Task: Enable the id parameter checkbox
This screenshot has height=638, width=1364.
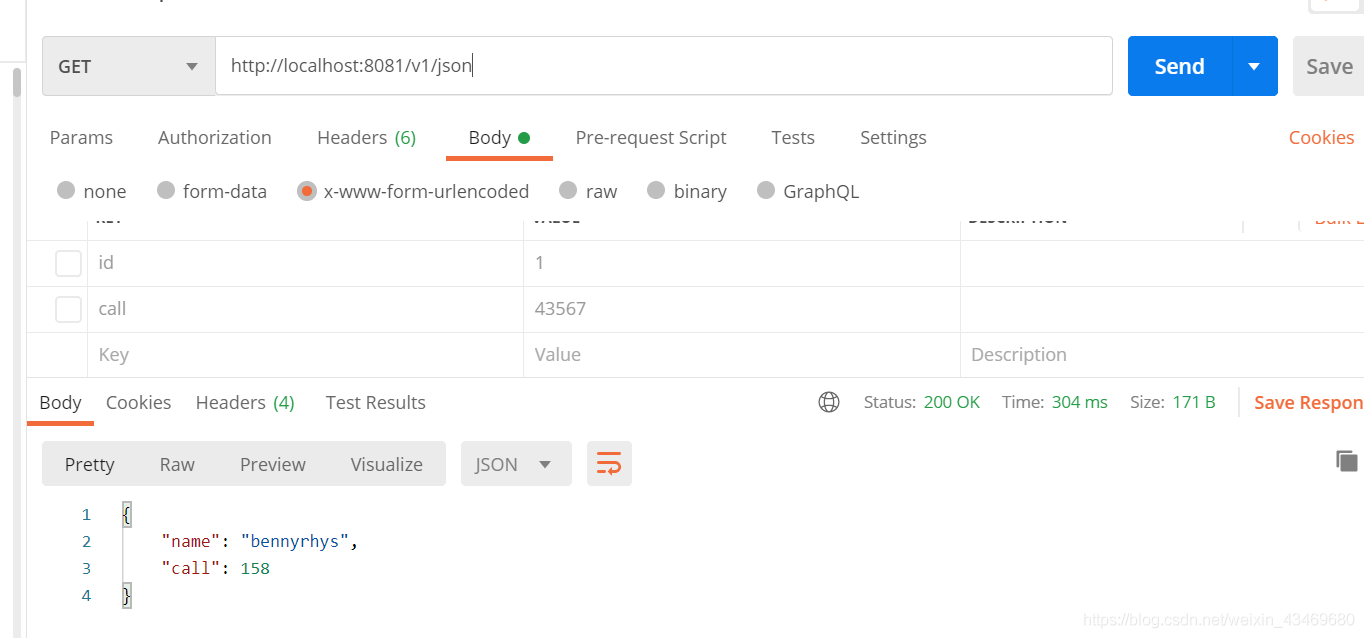Action: 68,262
